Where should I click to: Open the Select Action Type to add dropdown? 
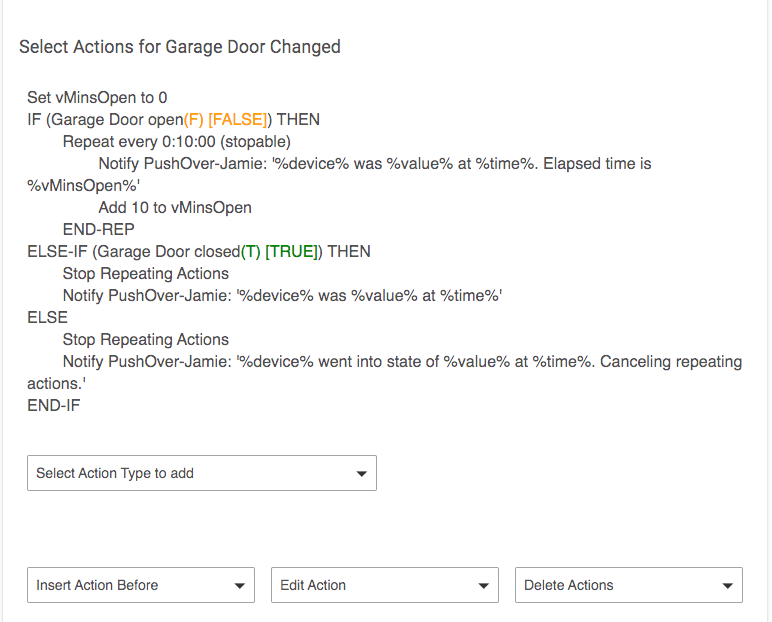200,473
